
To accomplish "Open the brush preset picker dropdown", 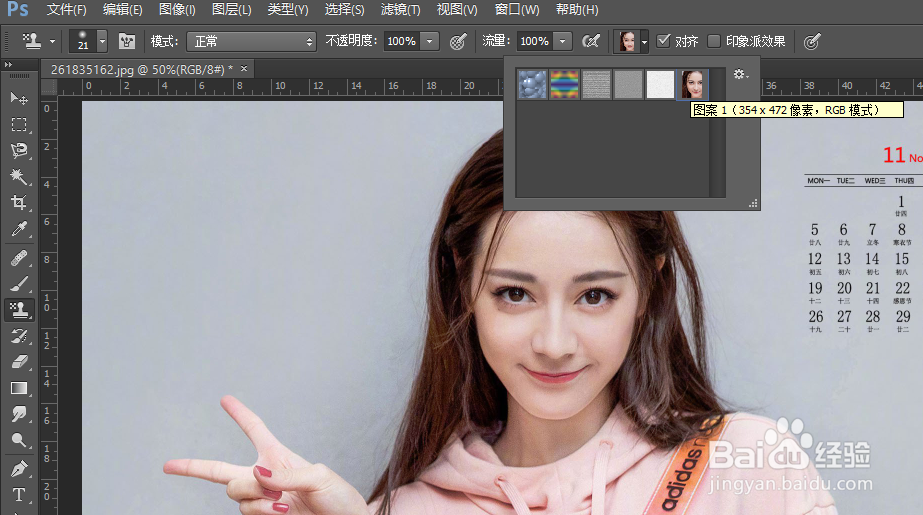I will pyautogui.click(x=102, y=41).
